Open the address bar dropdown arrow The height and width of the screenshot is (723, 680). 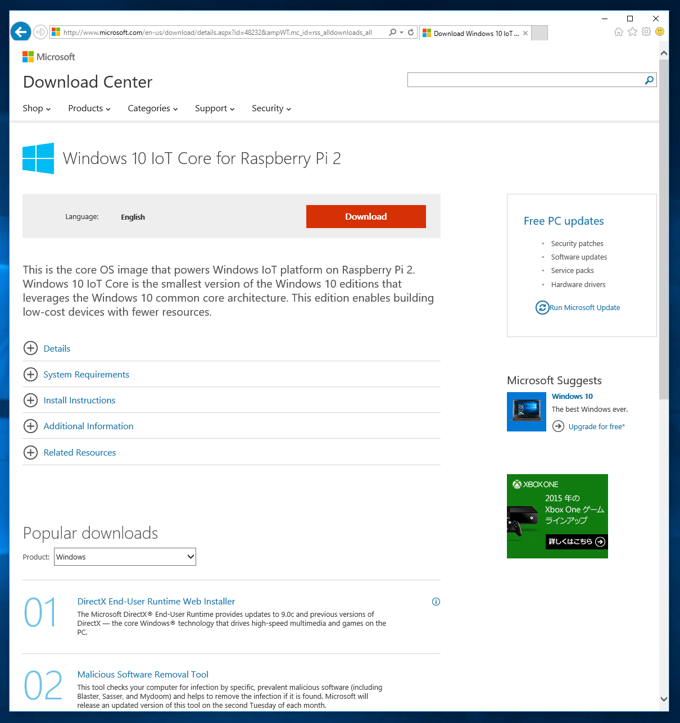pyautogui.click(x=402, y=32)
